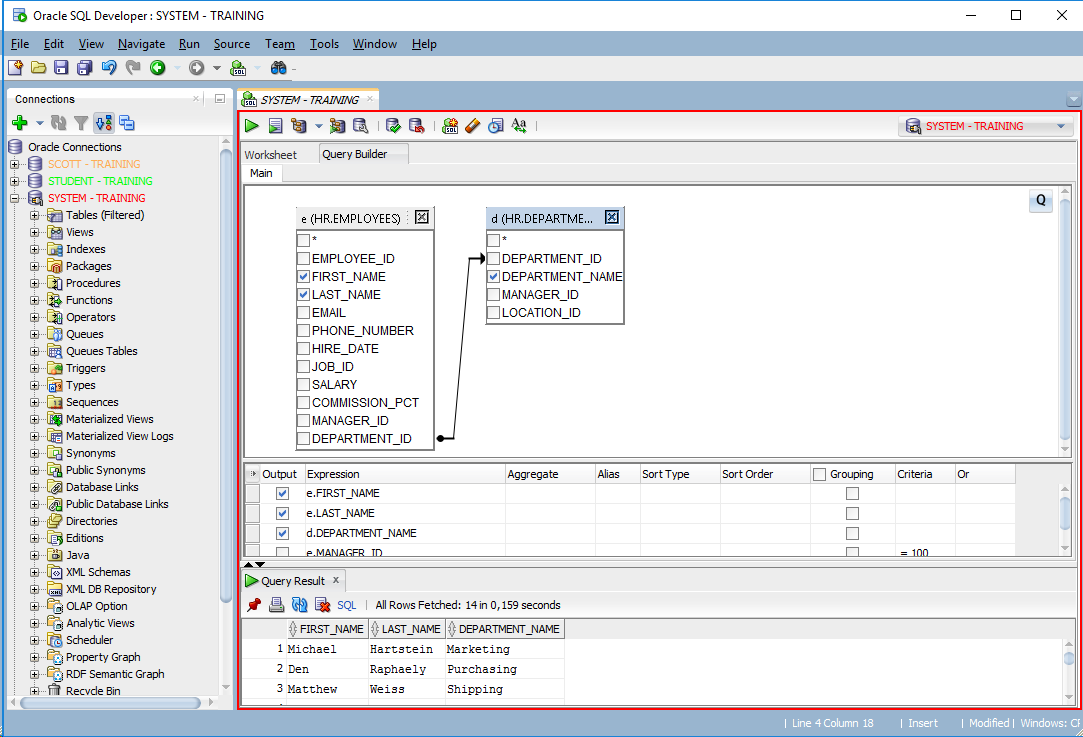The width and height of the screenshot is (1083, 737).
Task: Check the EMAIL column checkbox in EMPLOYEES
Action: [x=304, y=313]
